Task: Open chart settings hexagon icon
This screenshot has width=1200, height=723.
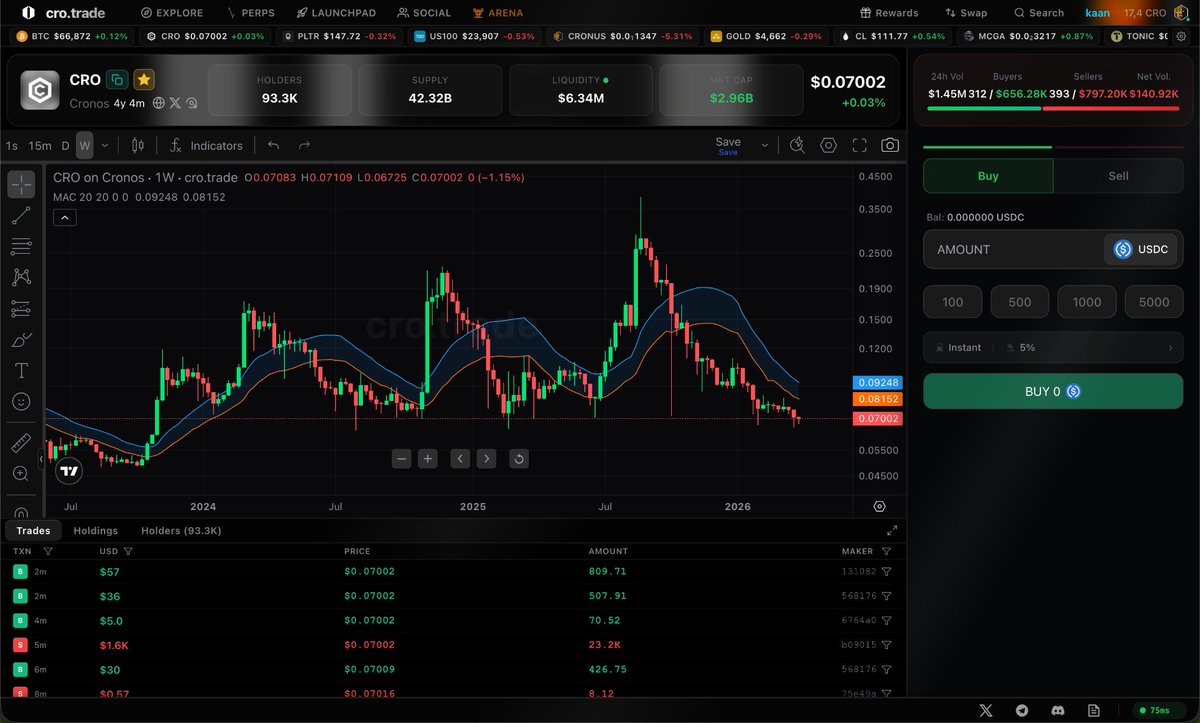Action: pyautogui.click(x=828, y=145)
